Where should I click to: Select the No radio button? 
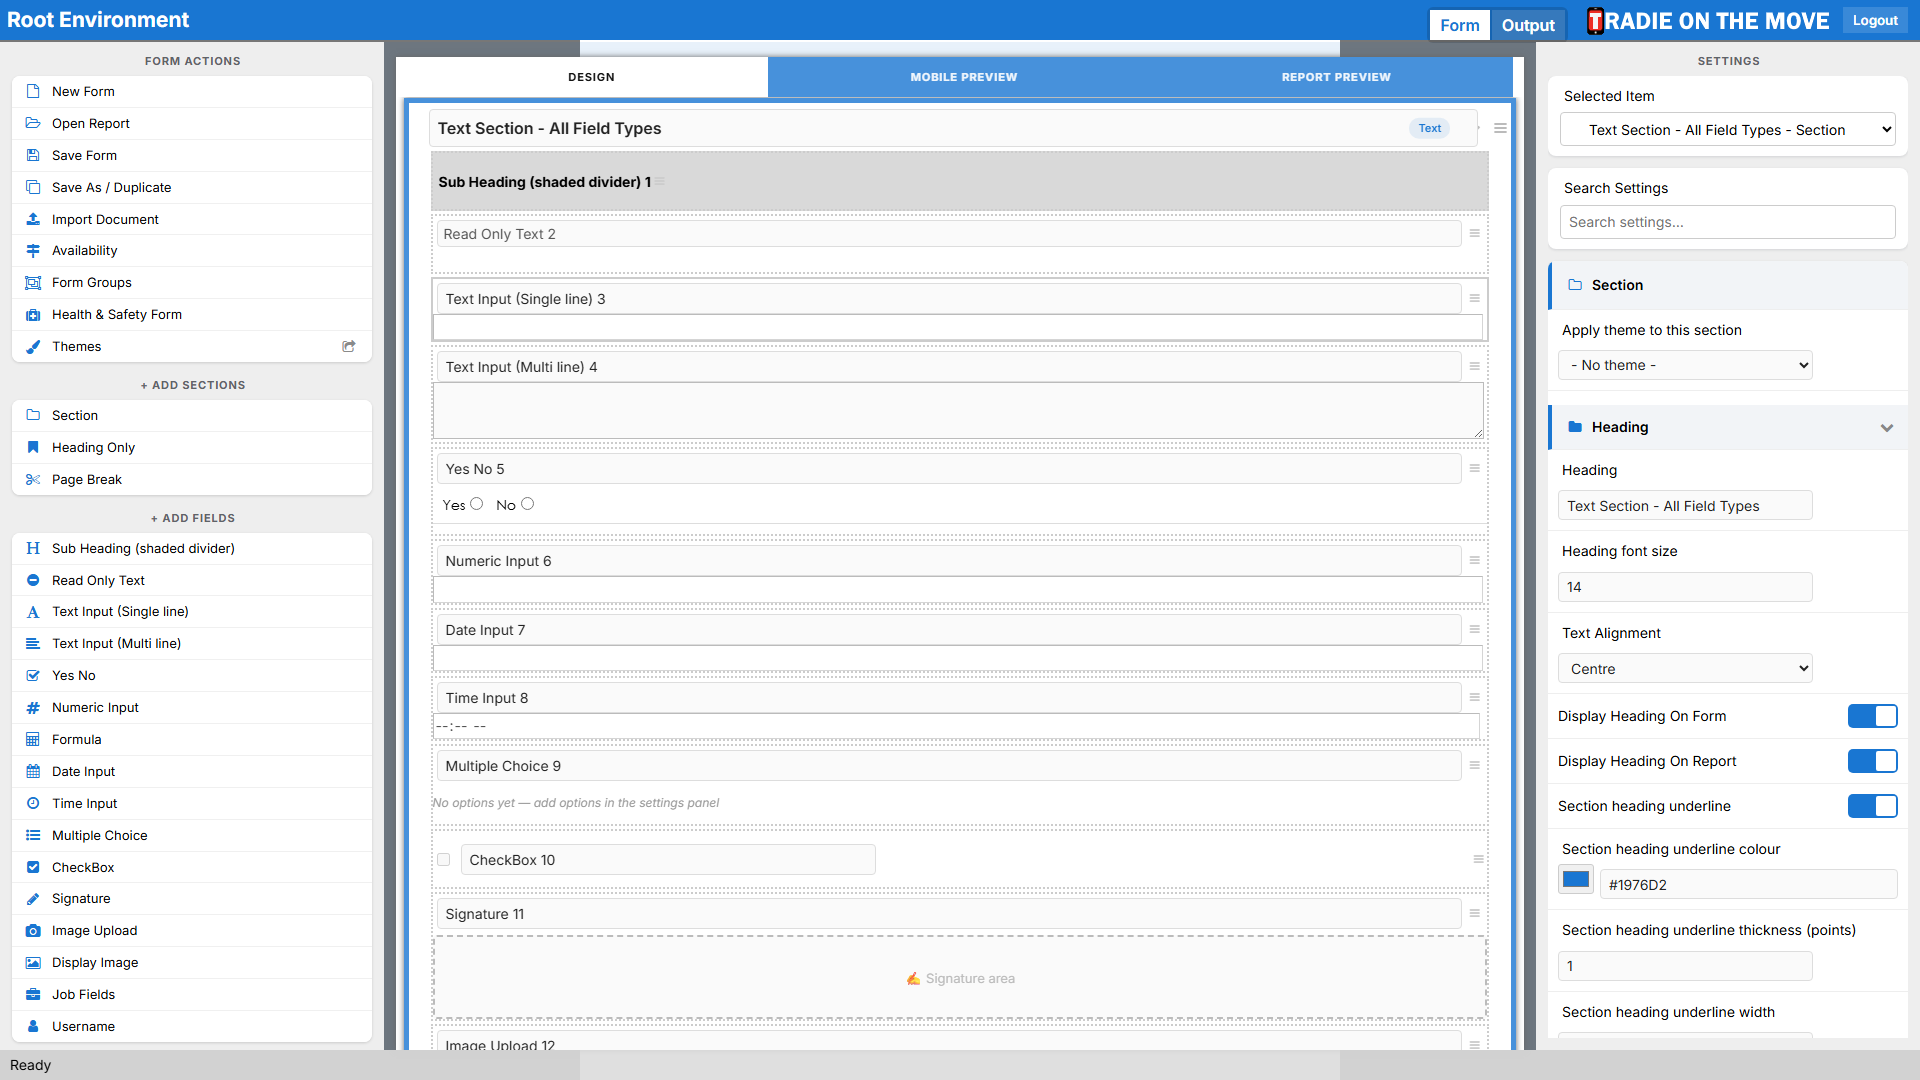(x=528, y=504)
